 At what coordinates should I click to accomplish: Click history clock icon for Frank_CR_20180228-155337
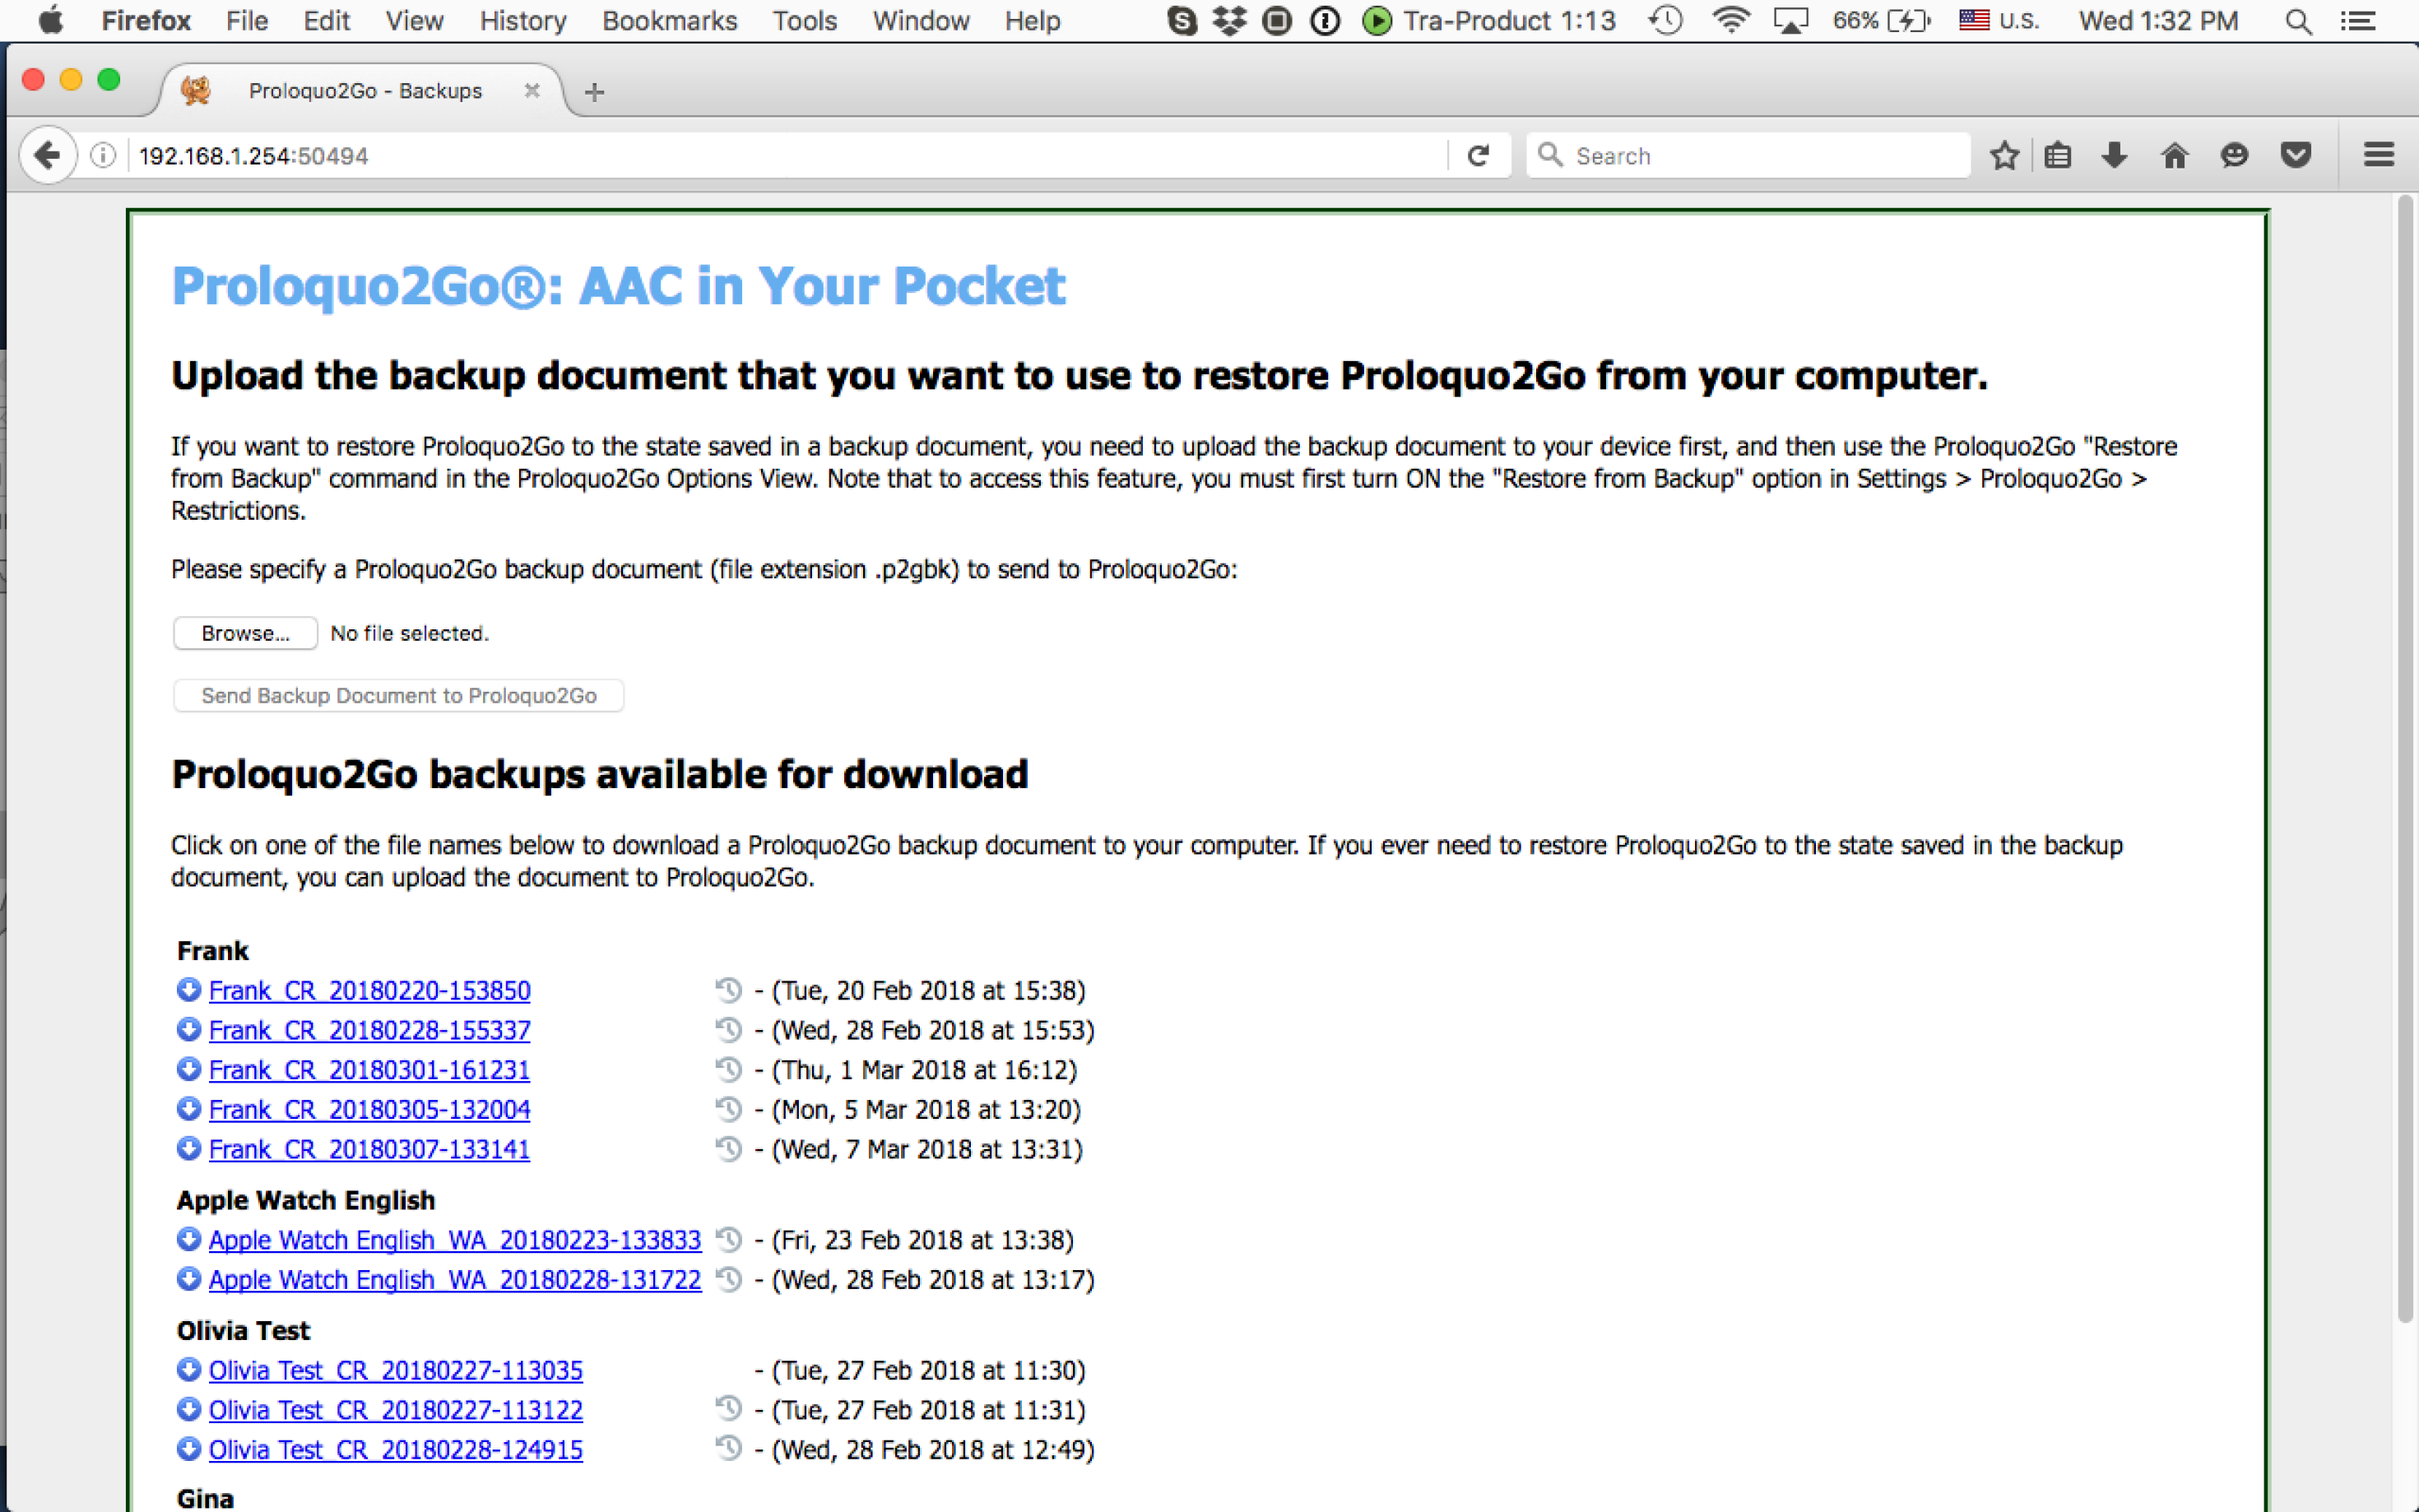(x=728, y=1030)
